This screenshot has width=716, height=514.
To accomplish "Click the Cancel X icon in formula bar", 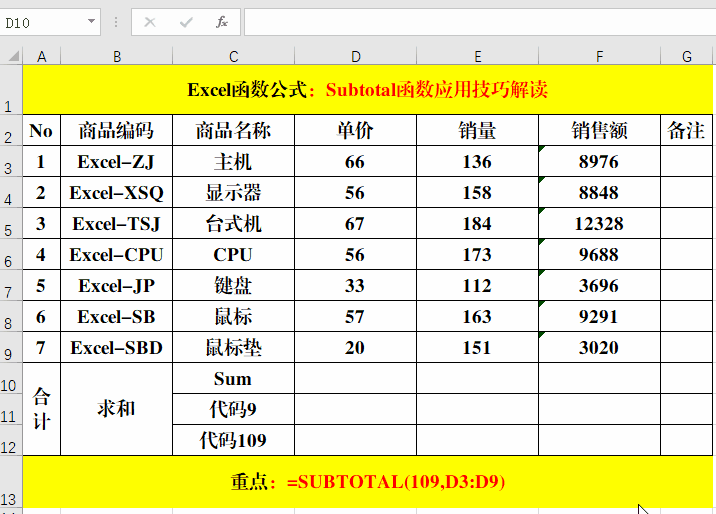I will [x=150, y=22].
